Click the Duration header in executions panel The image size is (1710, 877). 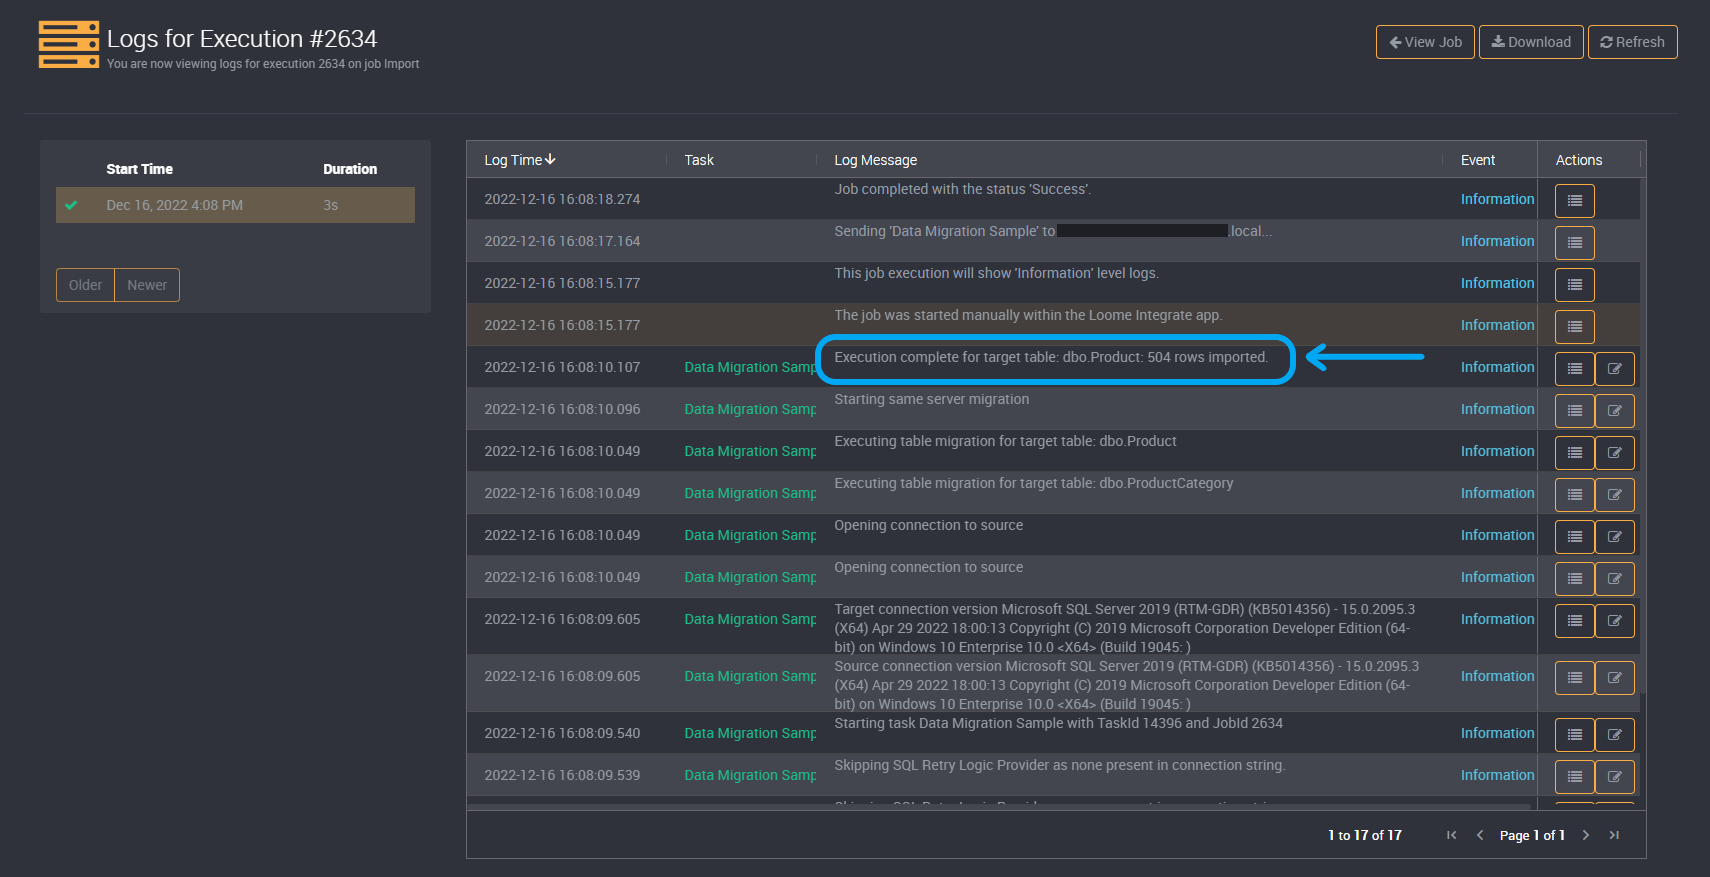click(x=350, y=169)
